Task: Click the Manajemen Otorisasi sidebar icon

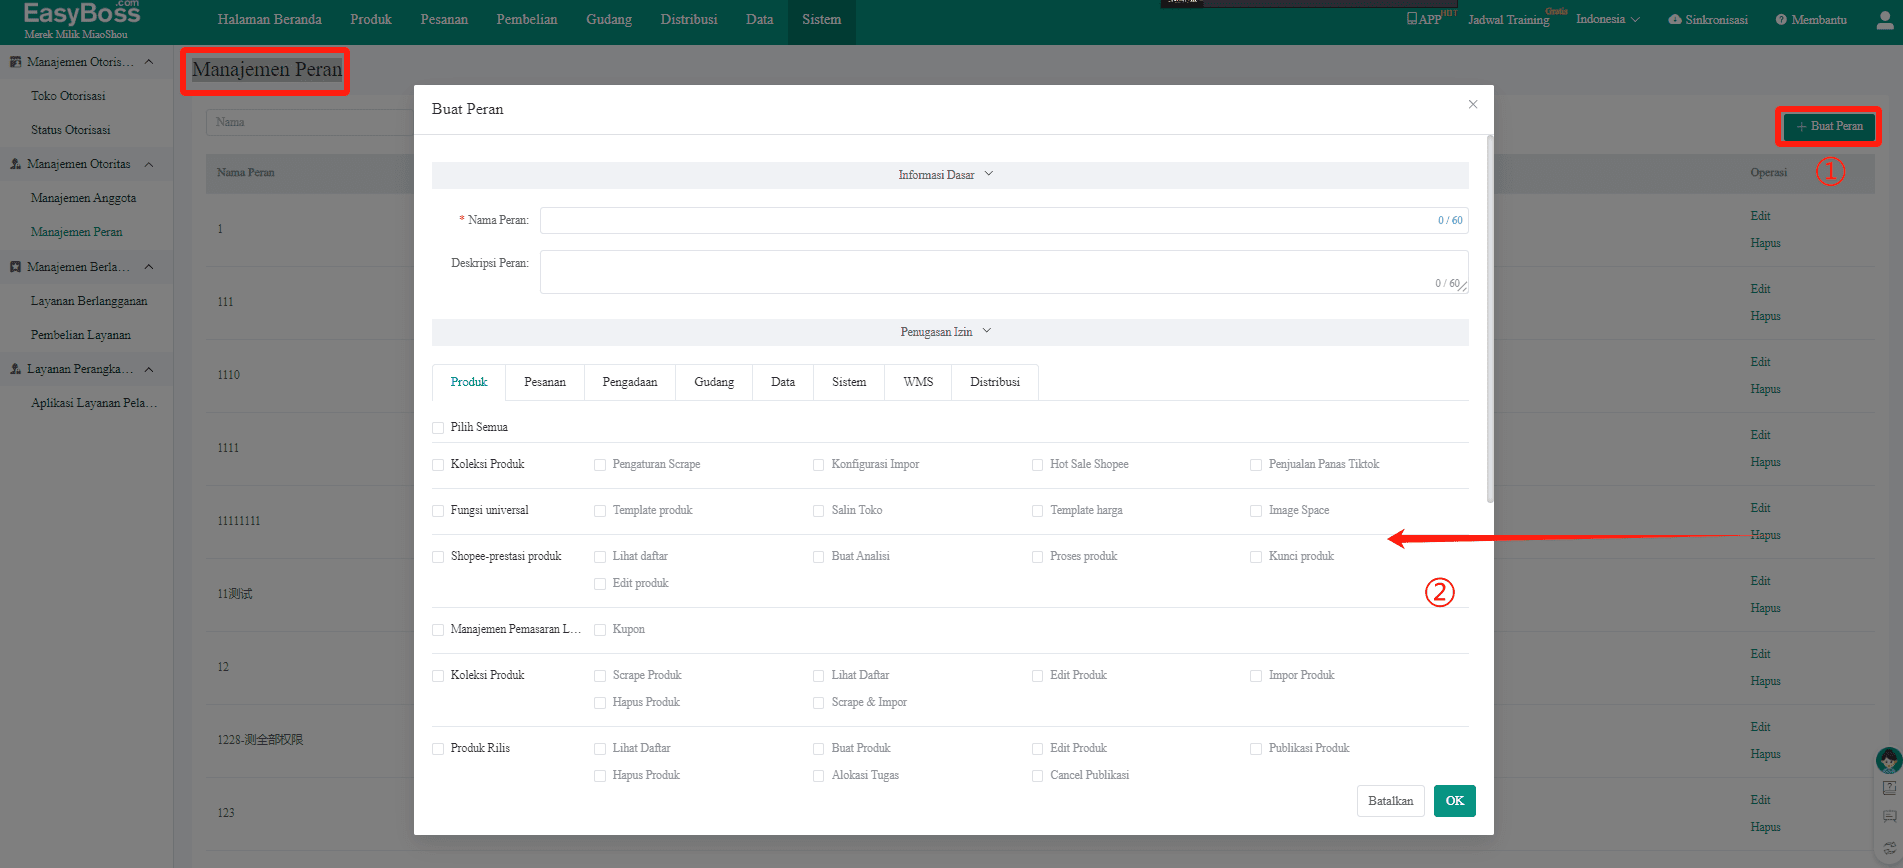Action: coord(15,62)
